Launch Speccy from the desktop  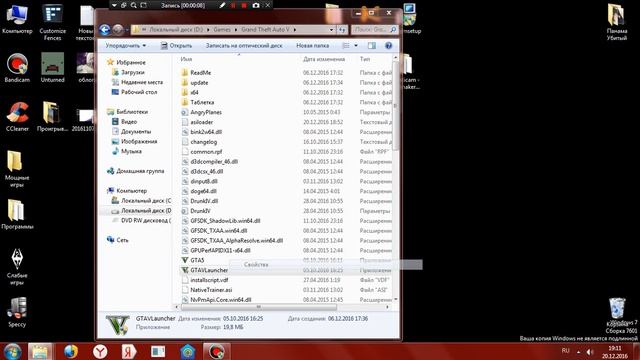point(17,313)
